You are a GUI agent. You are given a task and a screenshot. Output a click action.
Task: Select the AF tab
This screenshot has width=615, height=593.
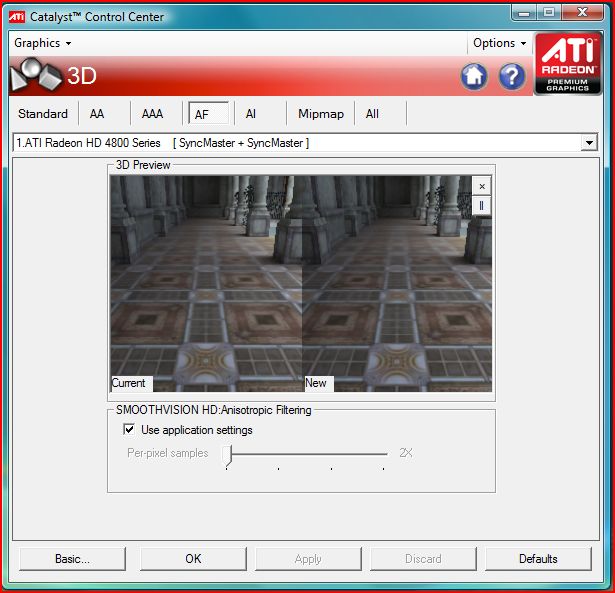click(208, 114)
